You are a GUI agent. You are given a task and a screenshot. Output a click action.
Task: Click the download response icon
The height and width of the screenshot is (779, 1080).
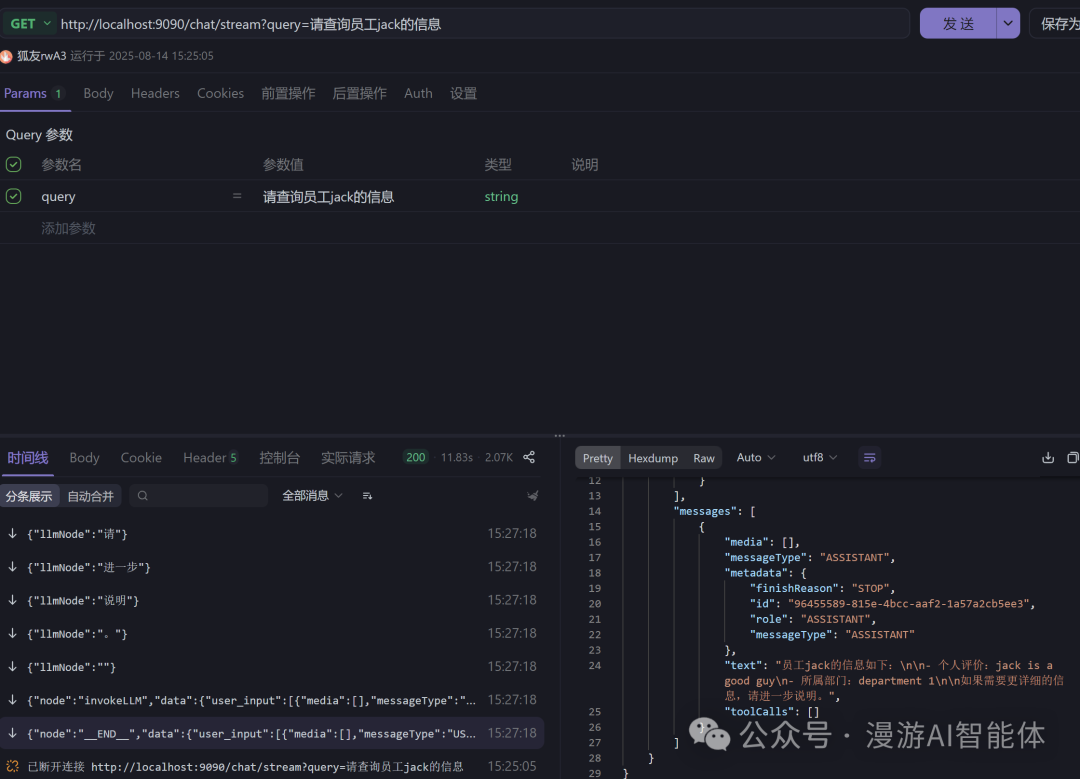[1047, 457]
